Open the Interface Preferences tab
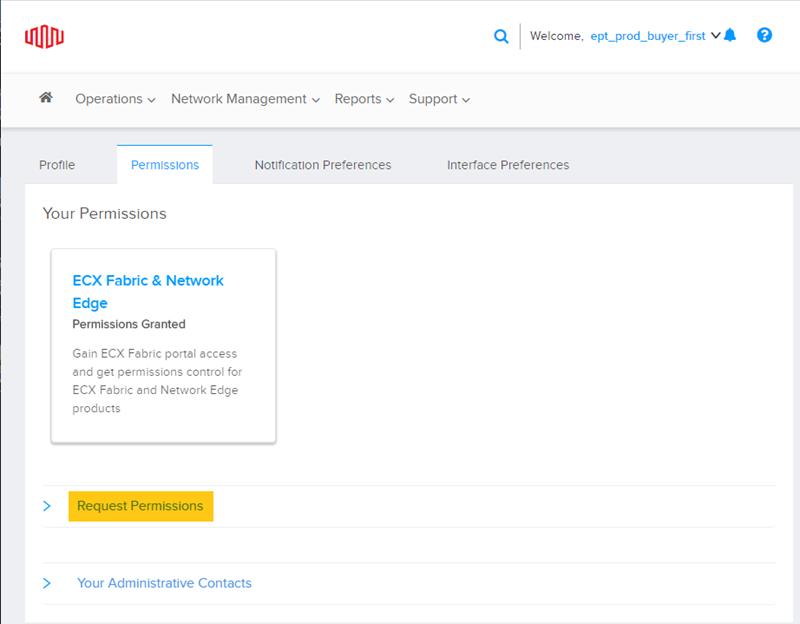Screen dimensions: 800x624 508,165
